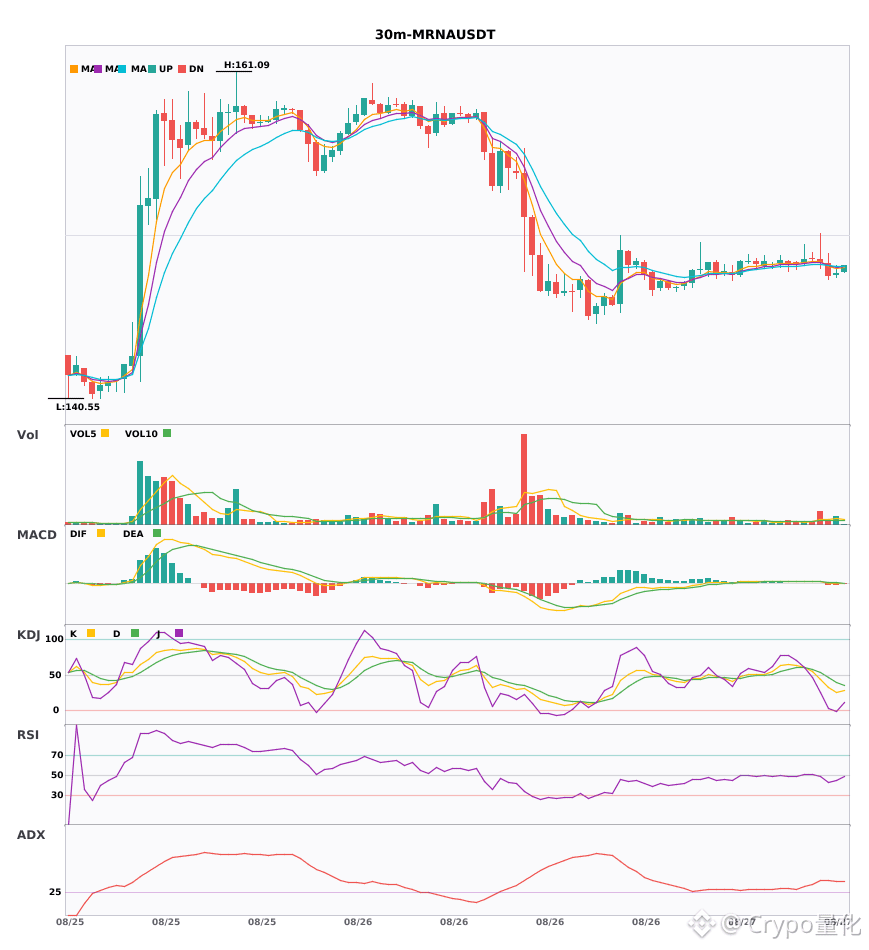Click the RSI 30 axis label

58,795
